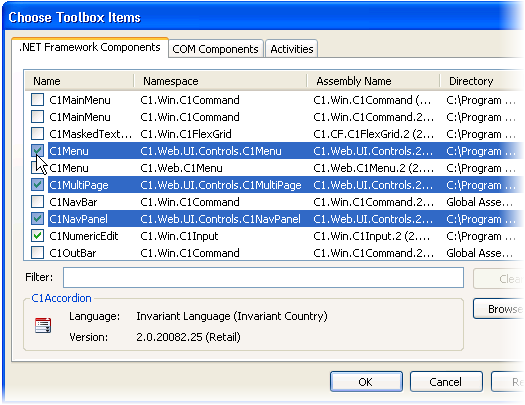
Task: Click the C1Accordion group label
Action: tap(61, 298)
